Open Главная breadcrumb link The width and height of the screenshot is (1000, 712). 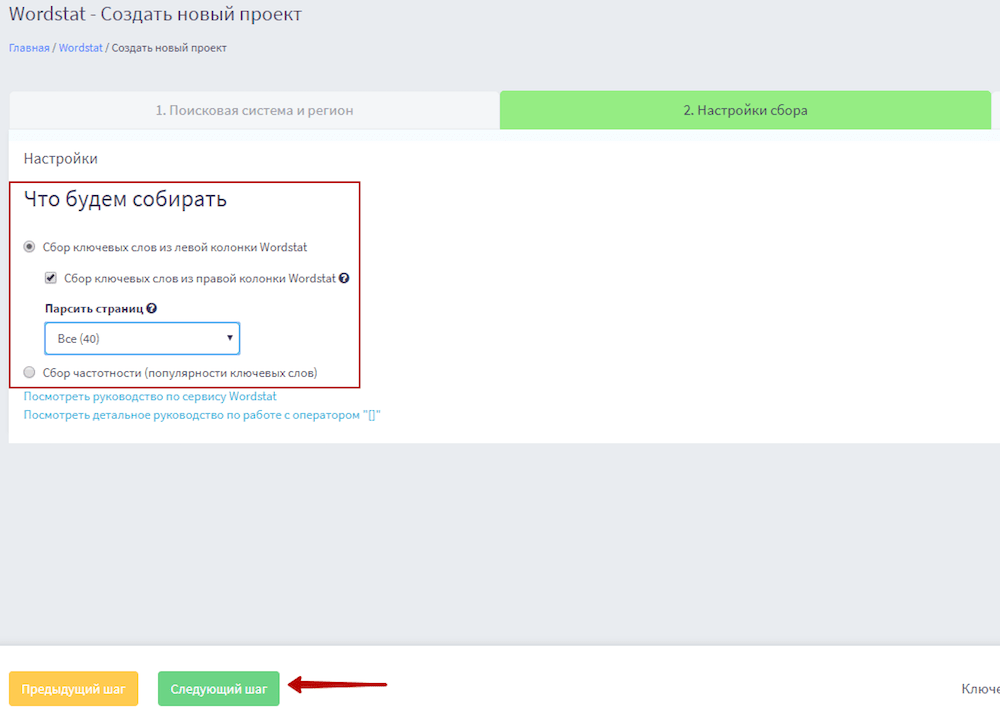point(29,48)
